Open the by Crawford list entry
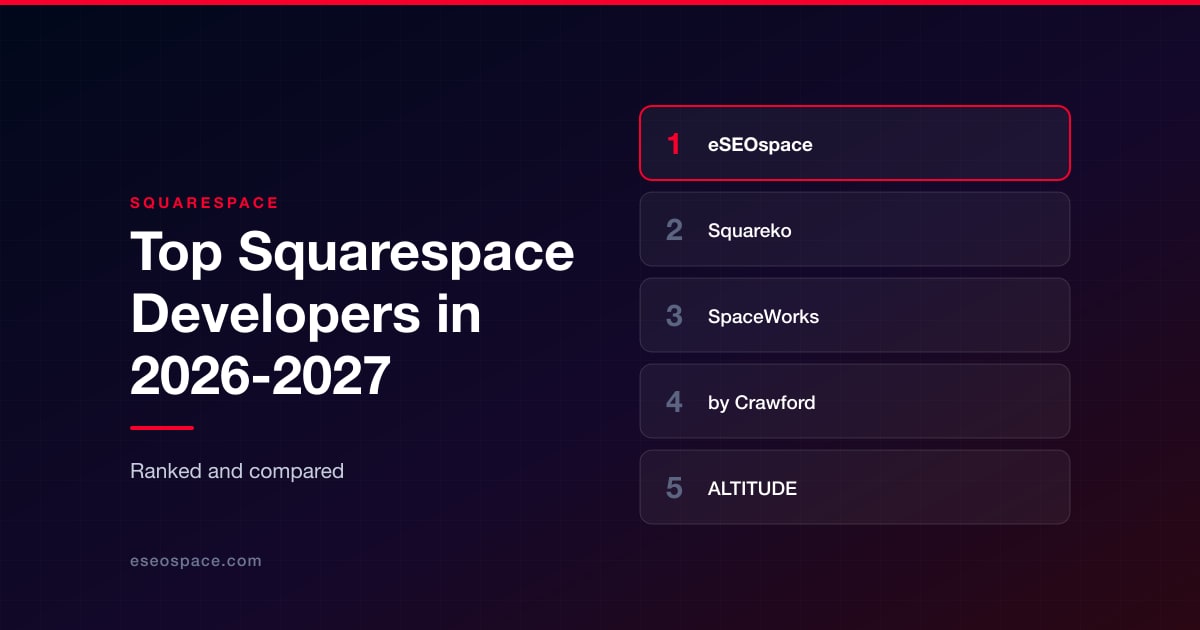Screen dimensions: 1200x630 pos(855,401)
